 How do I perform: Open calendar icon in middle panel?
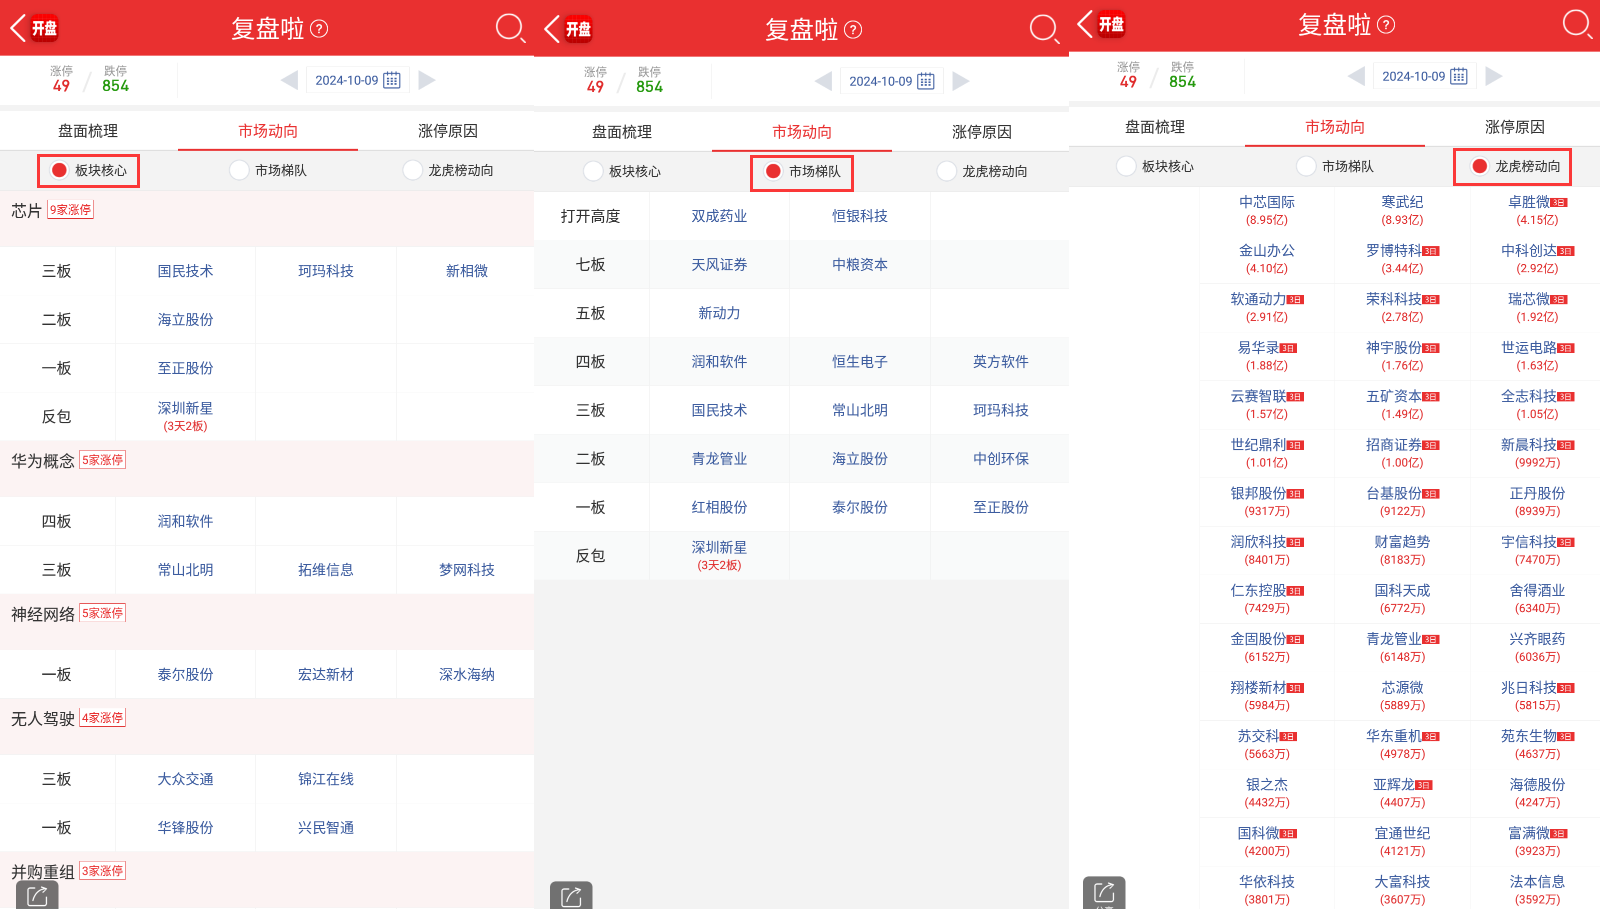coord(926,81)
